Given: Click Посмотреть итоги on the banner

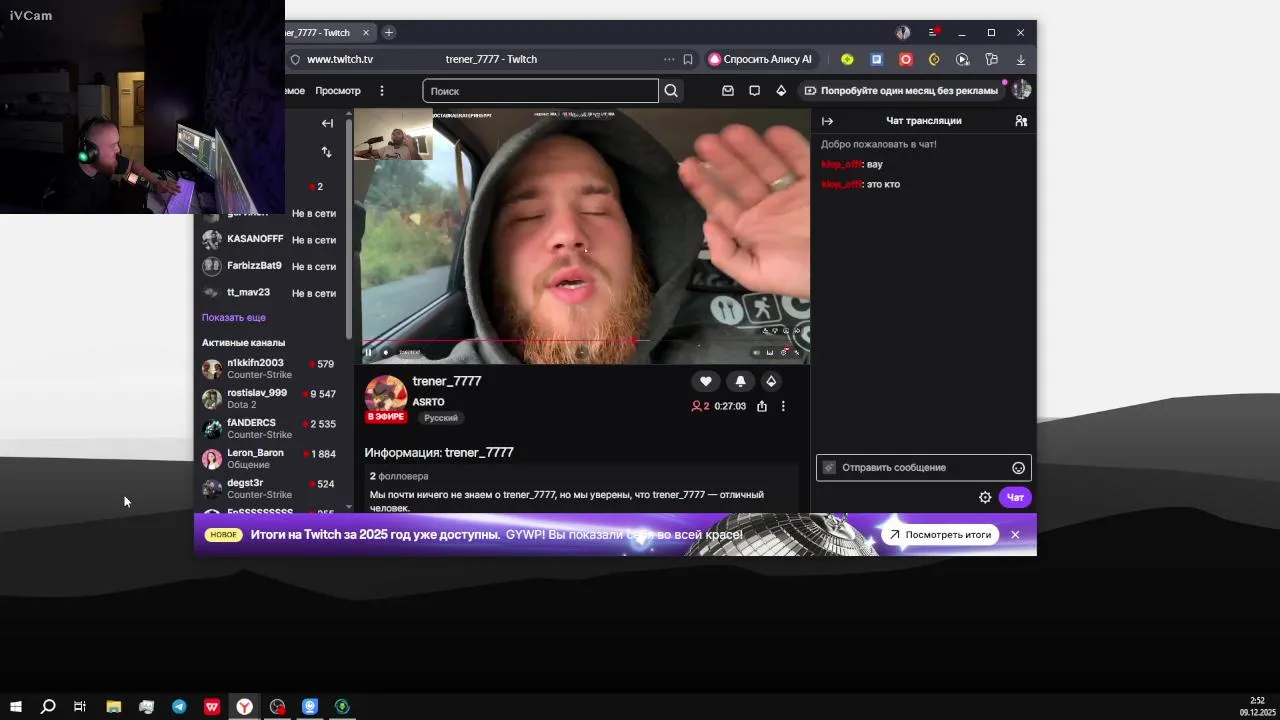Looking at the screenshot, I should pos(940,535).
